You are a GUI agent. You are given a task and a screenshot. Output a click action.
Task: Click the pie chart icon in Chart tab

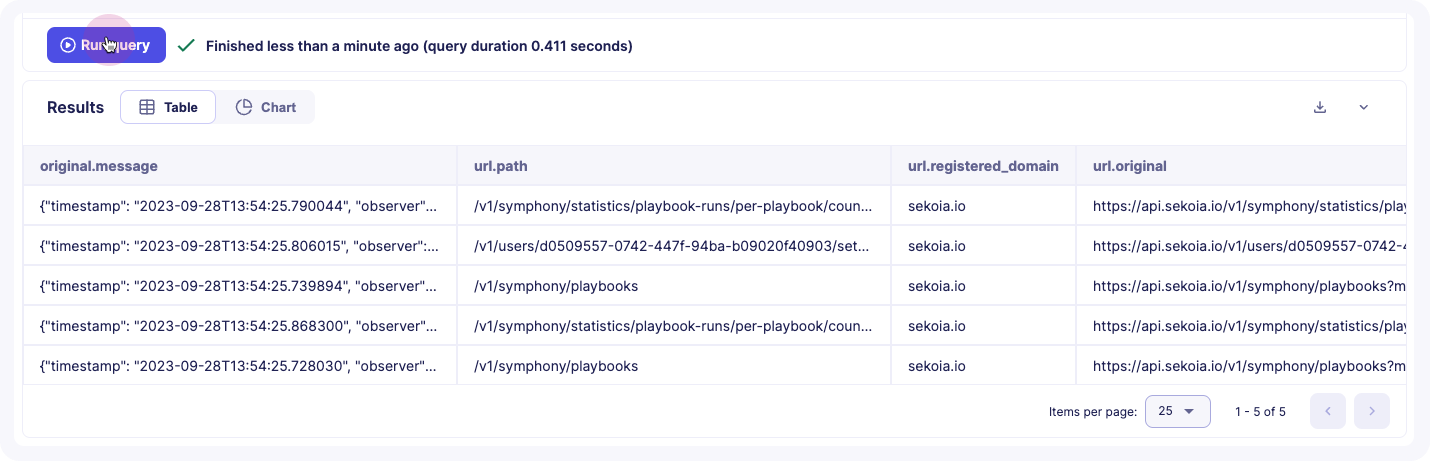244,107
